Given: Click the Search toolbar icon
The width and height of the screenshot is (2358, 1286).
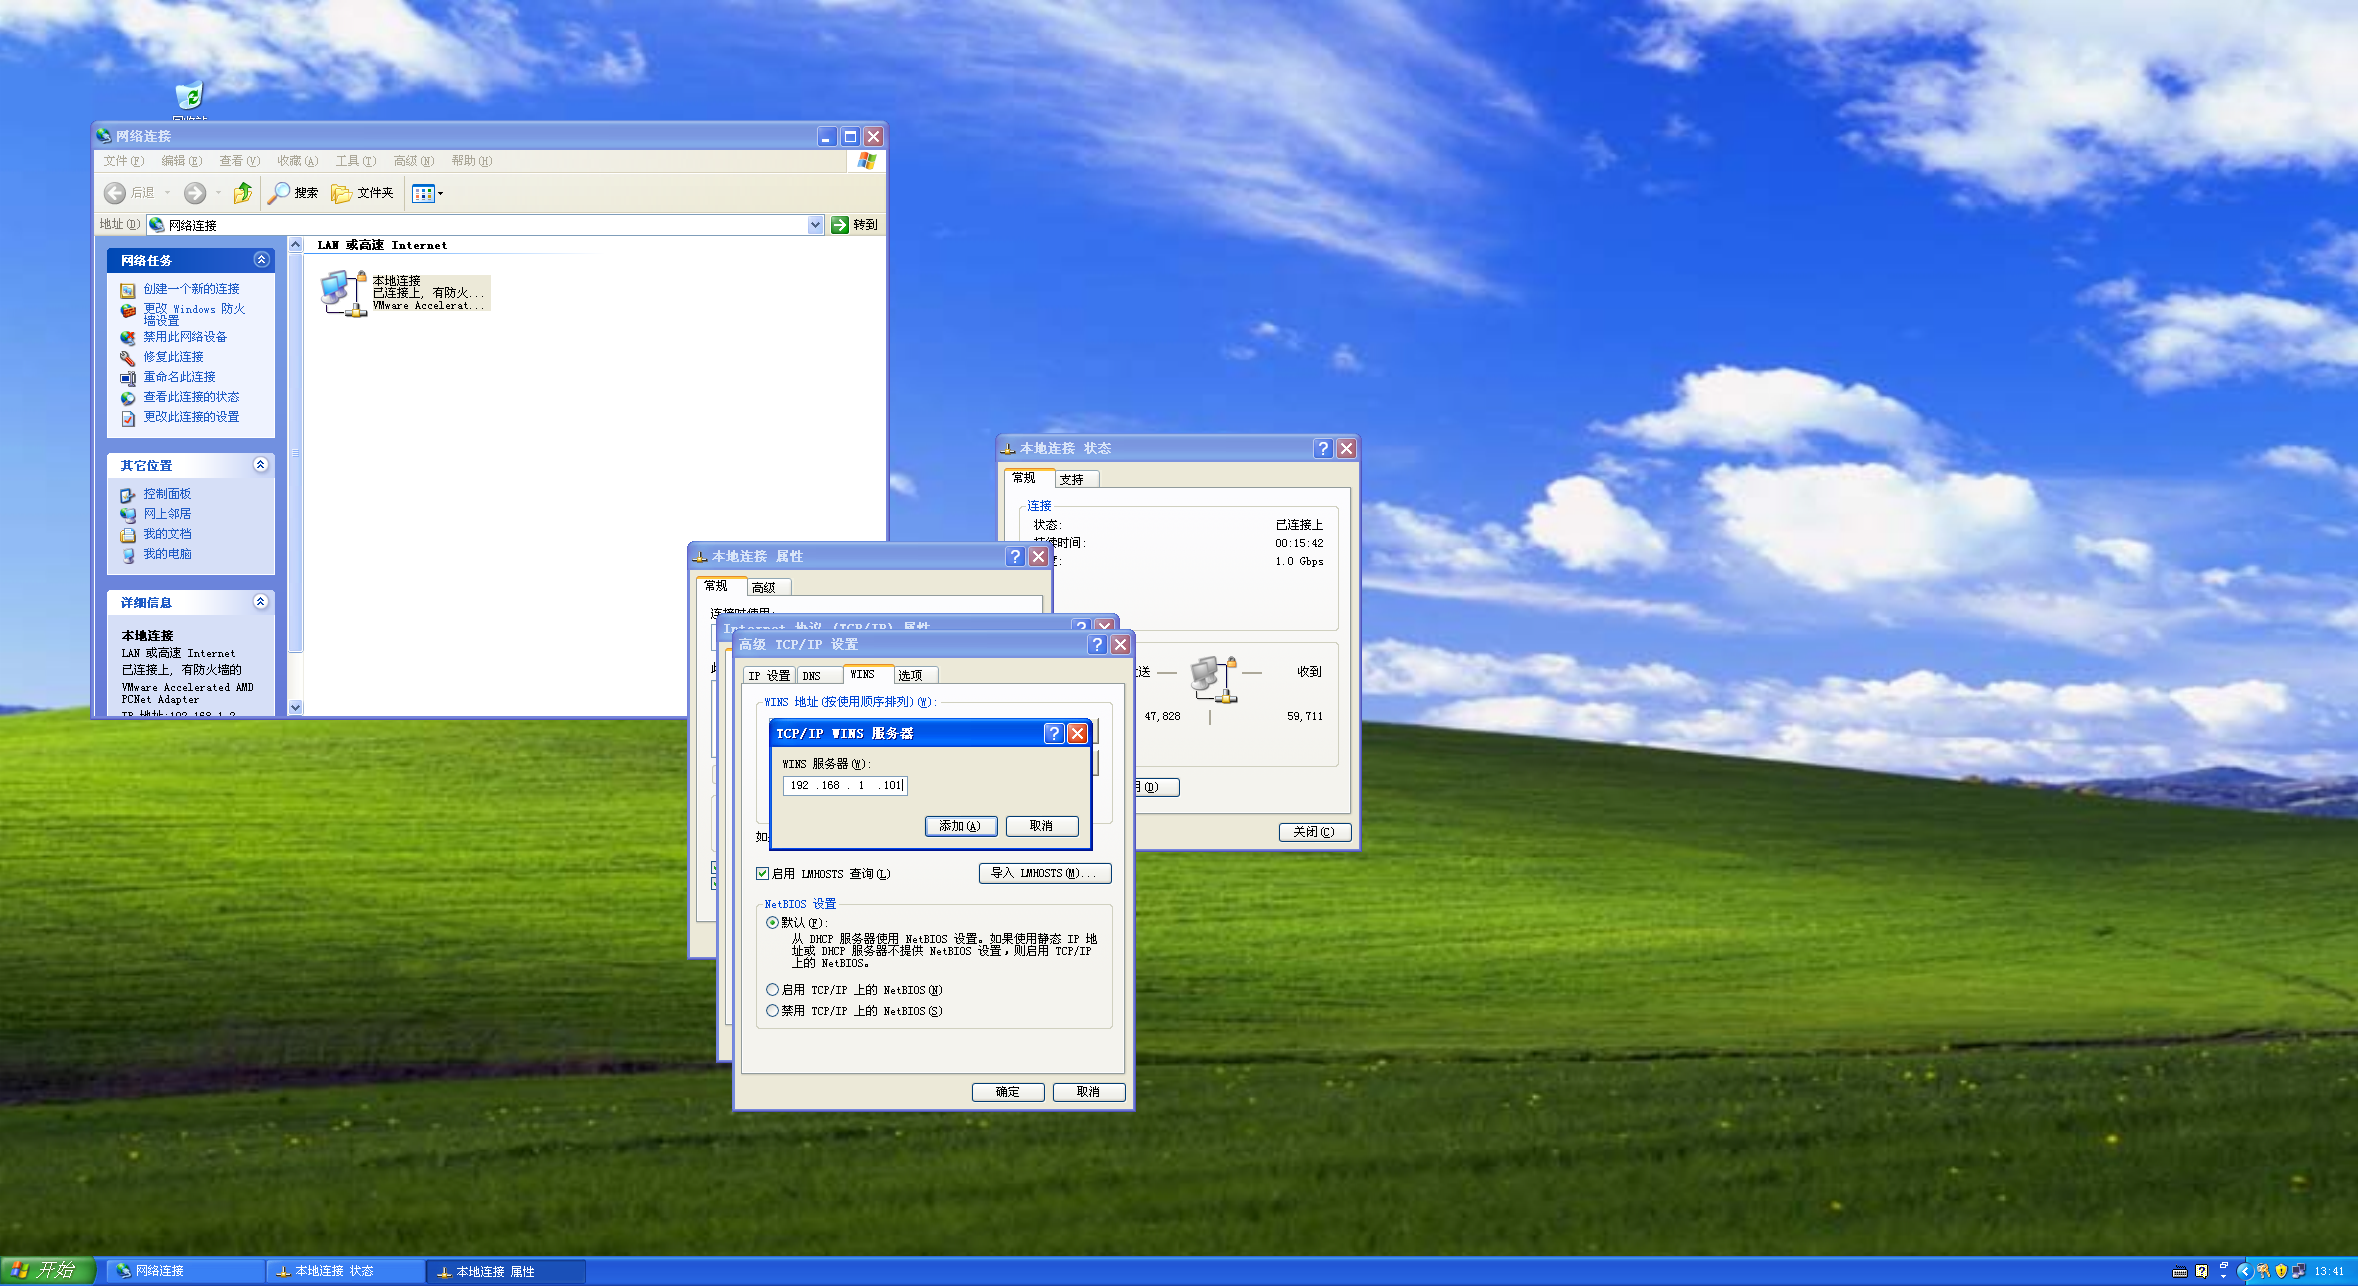Looking at the screenshot, I should (279, 193).
